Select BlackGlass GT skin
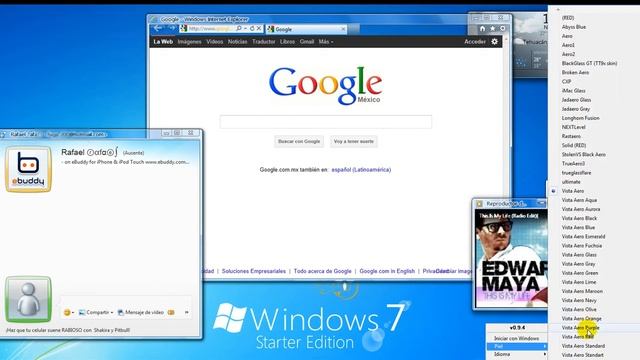Viewport: 640px width, 360px height. (x=589, y=63)
